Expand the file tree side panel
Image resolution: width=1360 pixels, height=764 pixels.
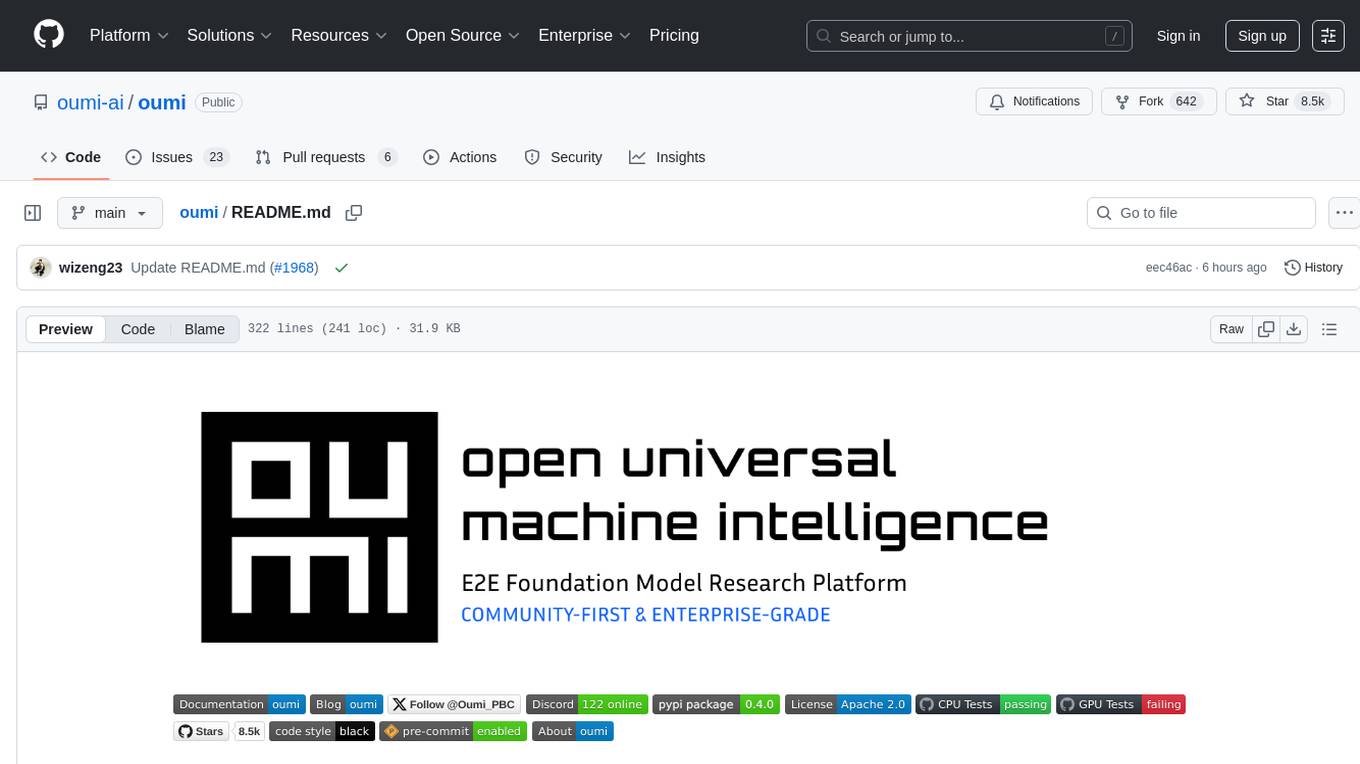point(32,213)
